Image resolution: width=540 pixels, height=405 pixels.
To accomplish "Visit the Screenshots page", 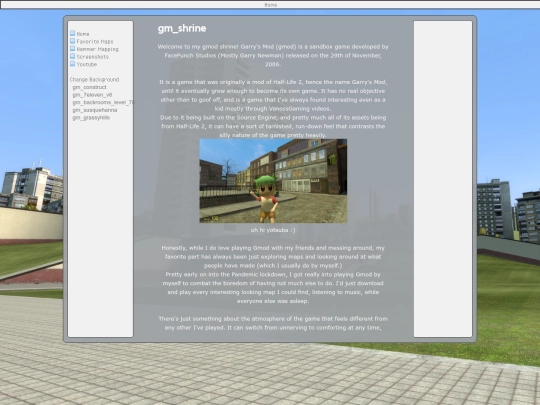I will click(92, 57).
